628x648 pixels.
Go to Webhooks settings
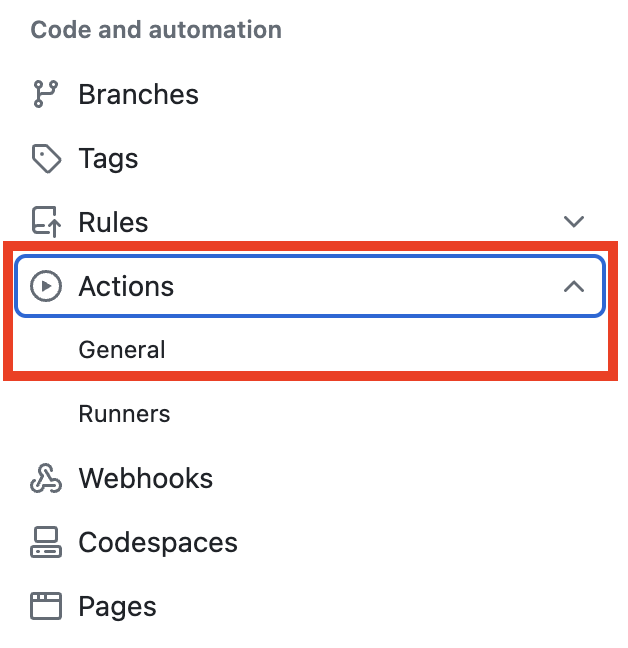click(x=145, y=478)
